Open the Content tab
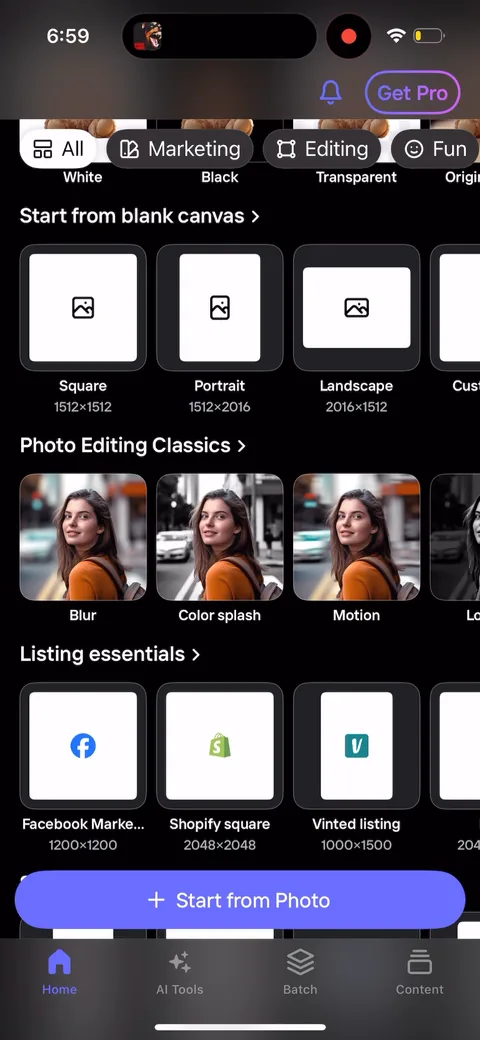The image size is (480, 1040). (420, 972)
